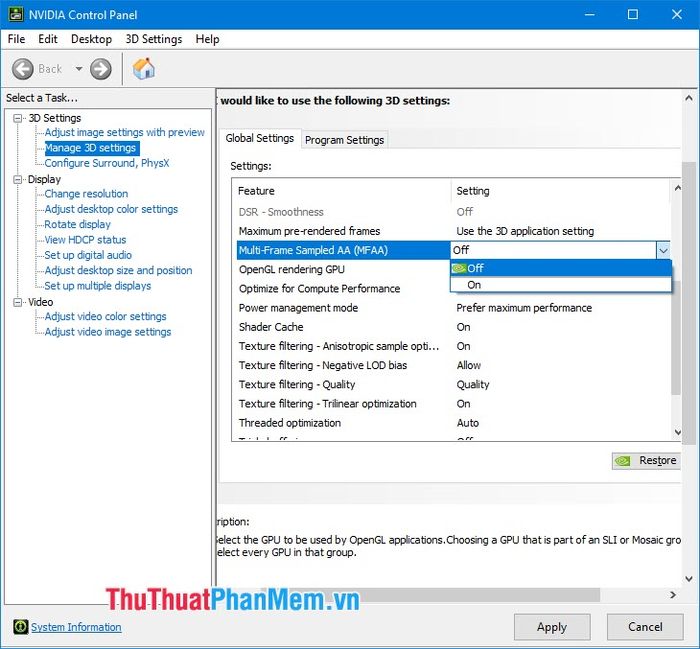
Task: Select Manage 3D settings
Action: tap(90, 148)
